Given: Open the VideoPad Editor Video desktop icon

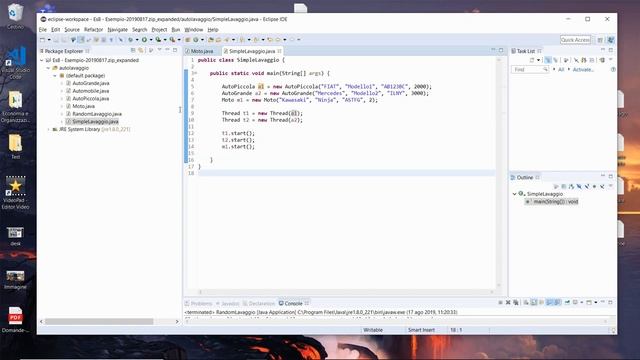Looking at the screenshot, I should (x=16, y=193).
